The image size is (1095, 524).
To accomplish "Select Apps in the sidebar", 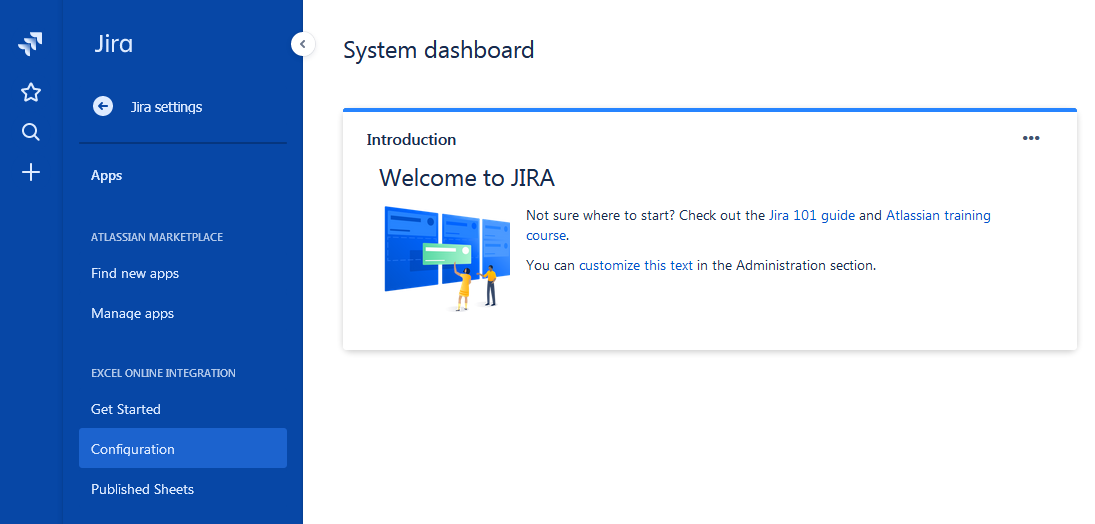I will coord(107,176).
